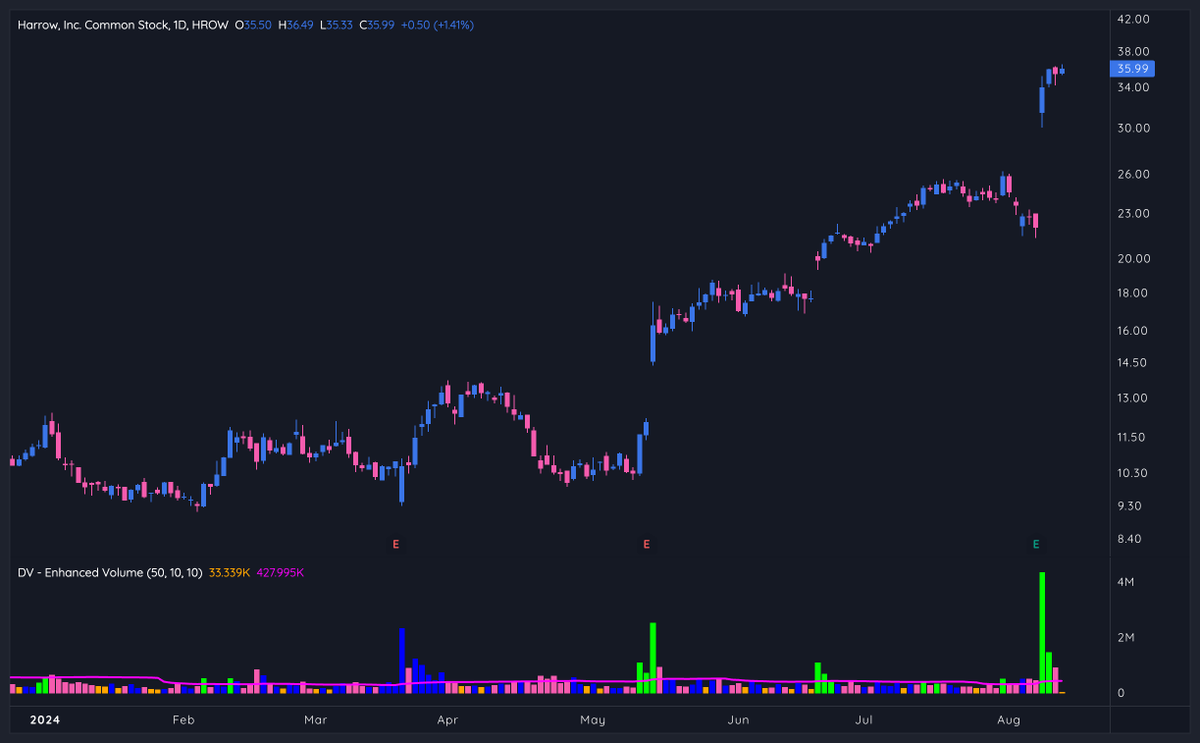Click the DV - Enhanced Volume indicator label
This screenshot has height=743, width=1200.
[110, 572]
